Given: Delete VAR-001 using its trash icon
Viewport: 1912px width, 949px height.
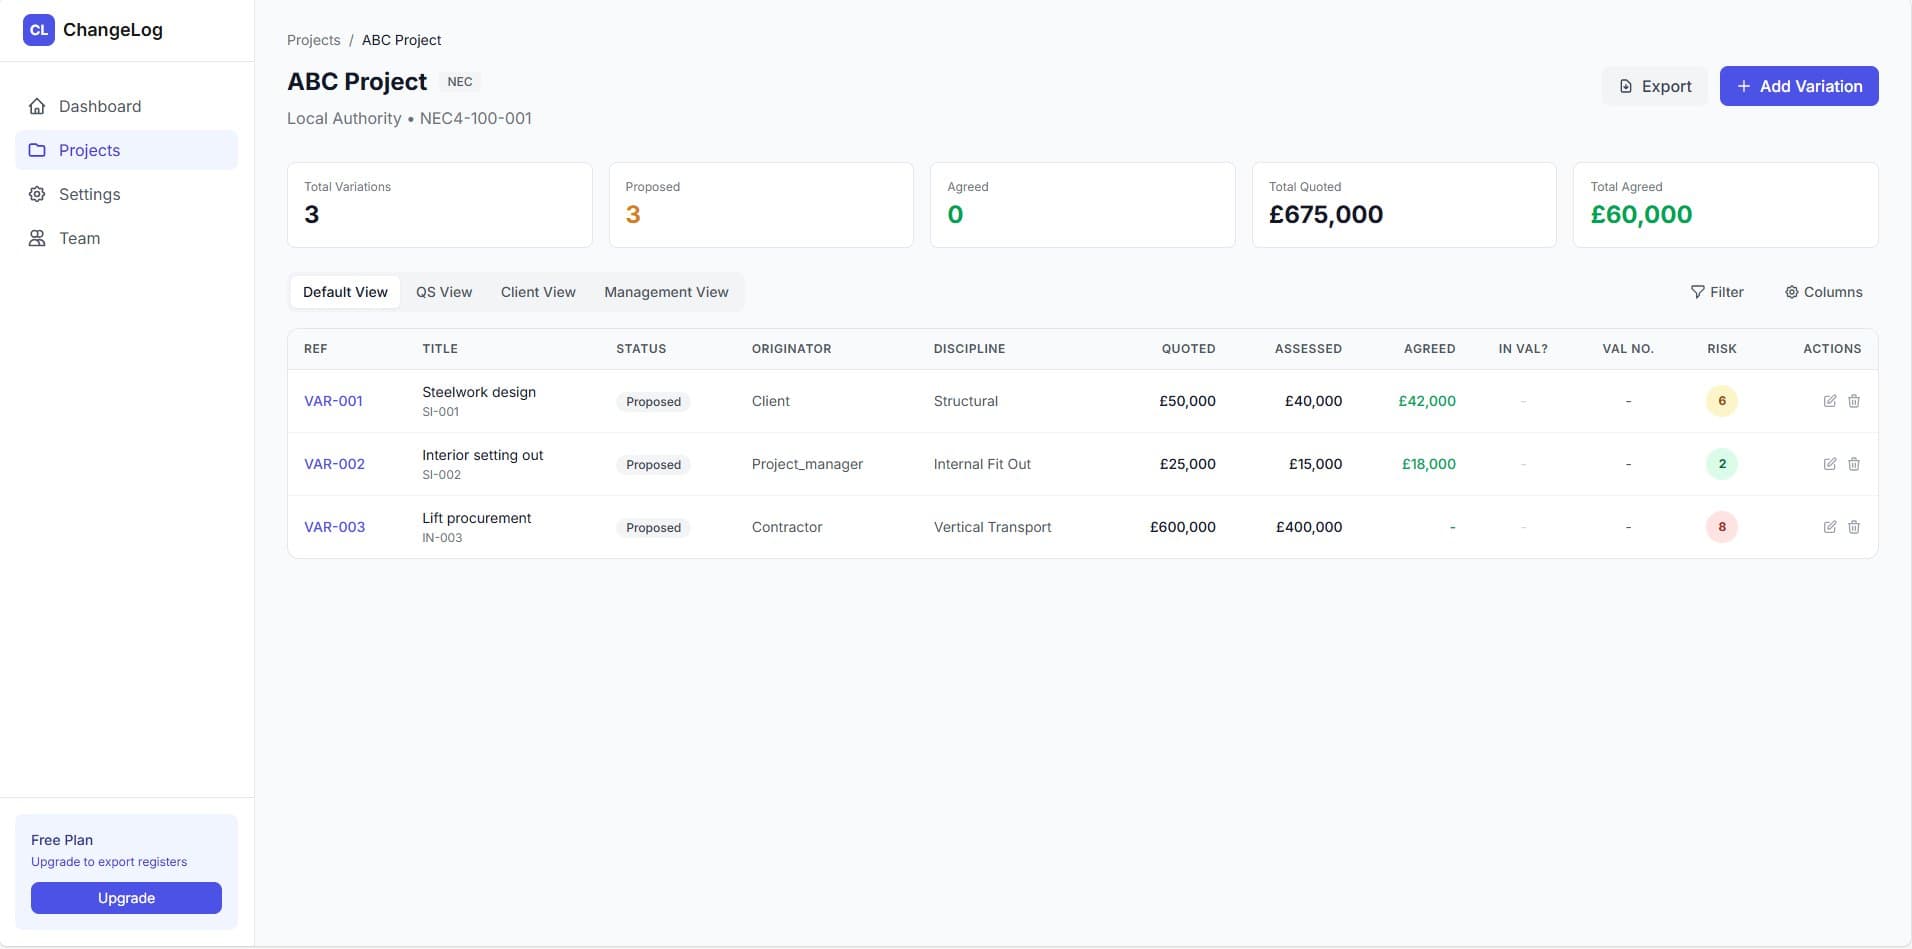Looking at the screenshot, I should pos(1855,400).
